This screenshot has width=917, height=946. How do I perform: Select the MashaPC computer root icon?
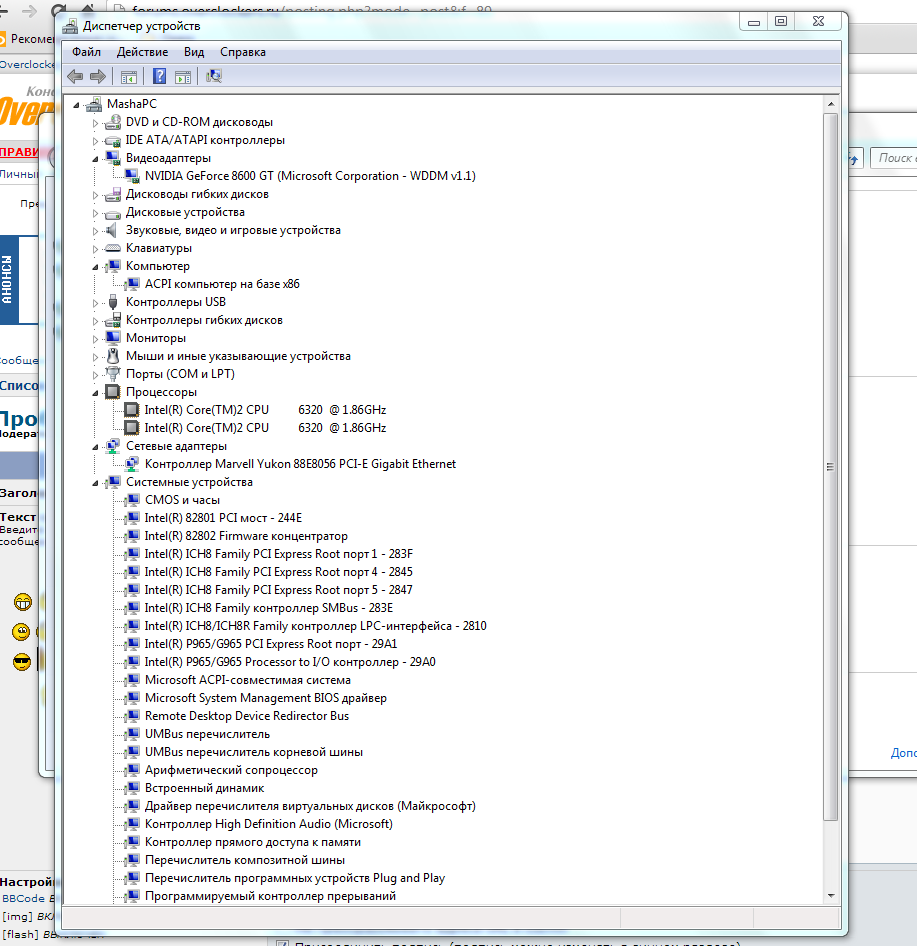click(x=94, y=104)
